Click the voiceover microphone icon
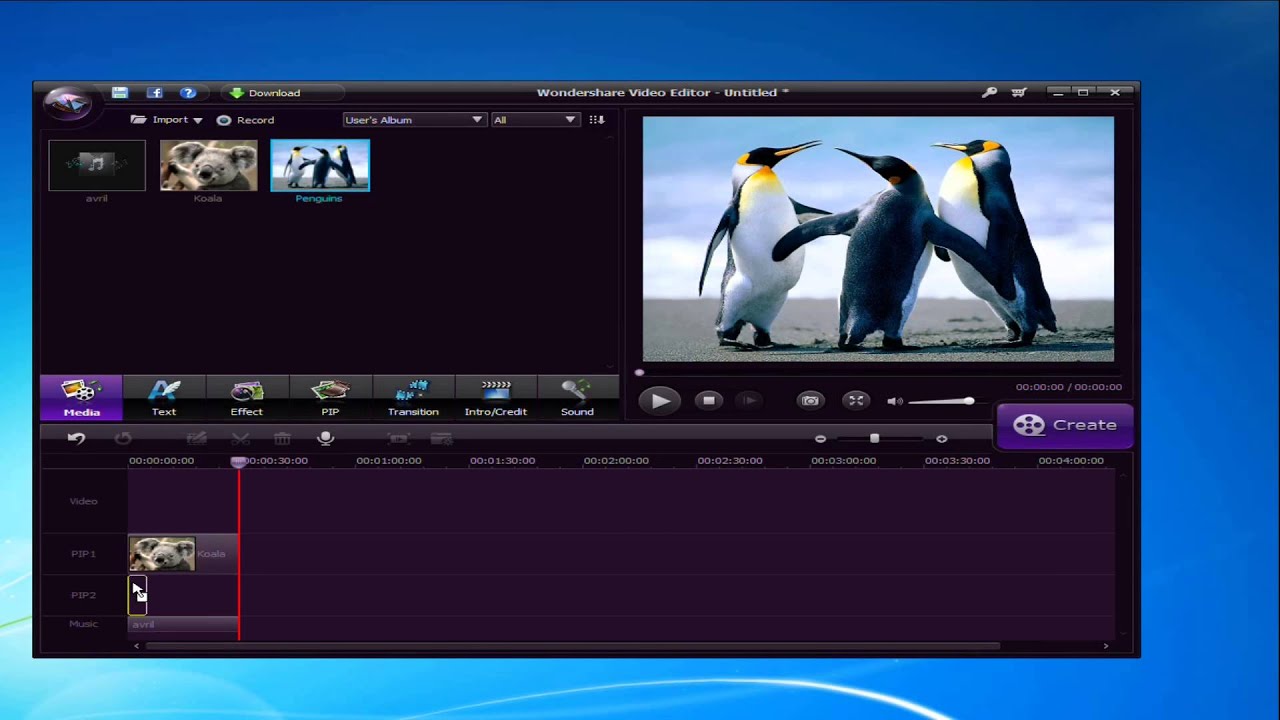This screenshot has height=720, width=1280. point(325,438)
